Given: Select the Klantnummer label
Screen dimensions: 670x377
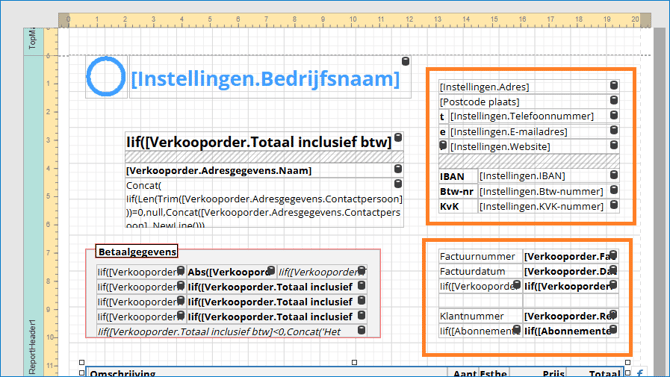Looking at the screenshot, I should point(480,316).
